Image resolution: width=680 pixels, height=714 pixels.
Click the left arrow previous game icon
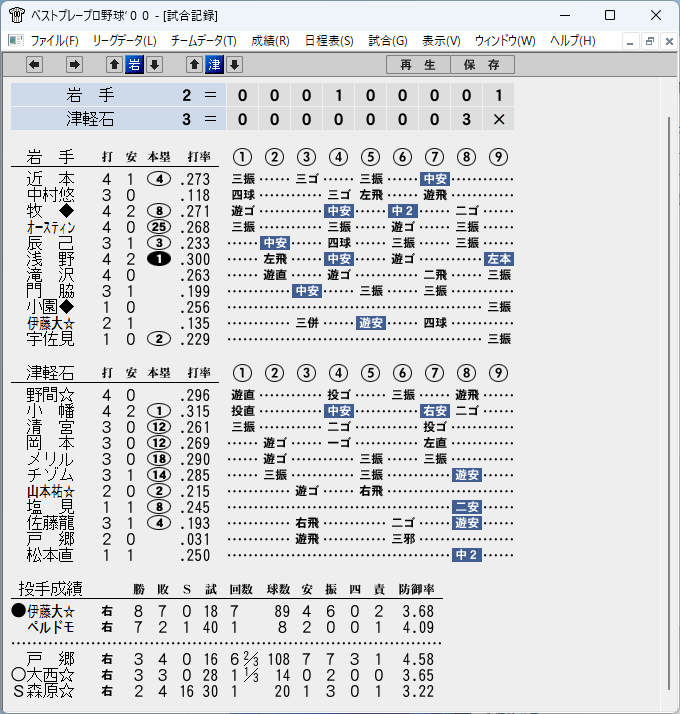35,65
